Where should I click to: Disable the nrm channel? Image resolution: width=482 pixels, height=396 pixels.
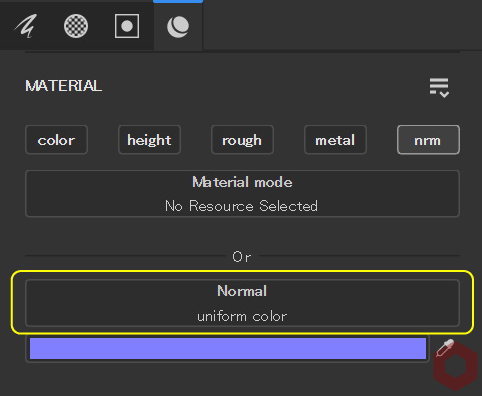click(x=428, y=140)
